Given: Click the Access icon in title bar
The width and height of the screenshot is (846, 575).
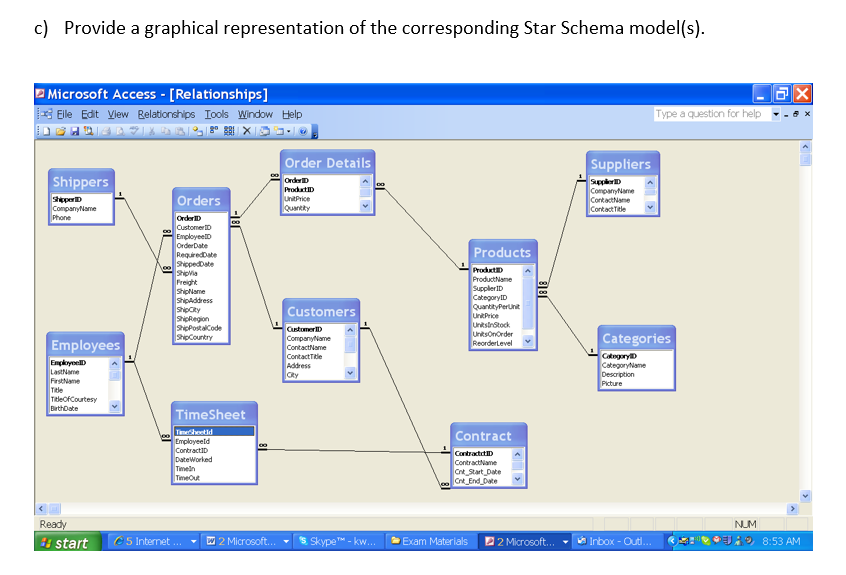Looking at the screenshot, I should pyautogui.click(x=39, y=94).
